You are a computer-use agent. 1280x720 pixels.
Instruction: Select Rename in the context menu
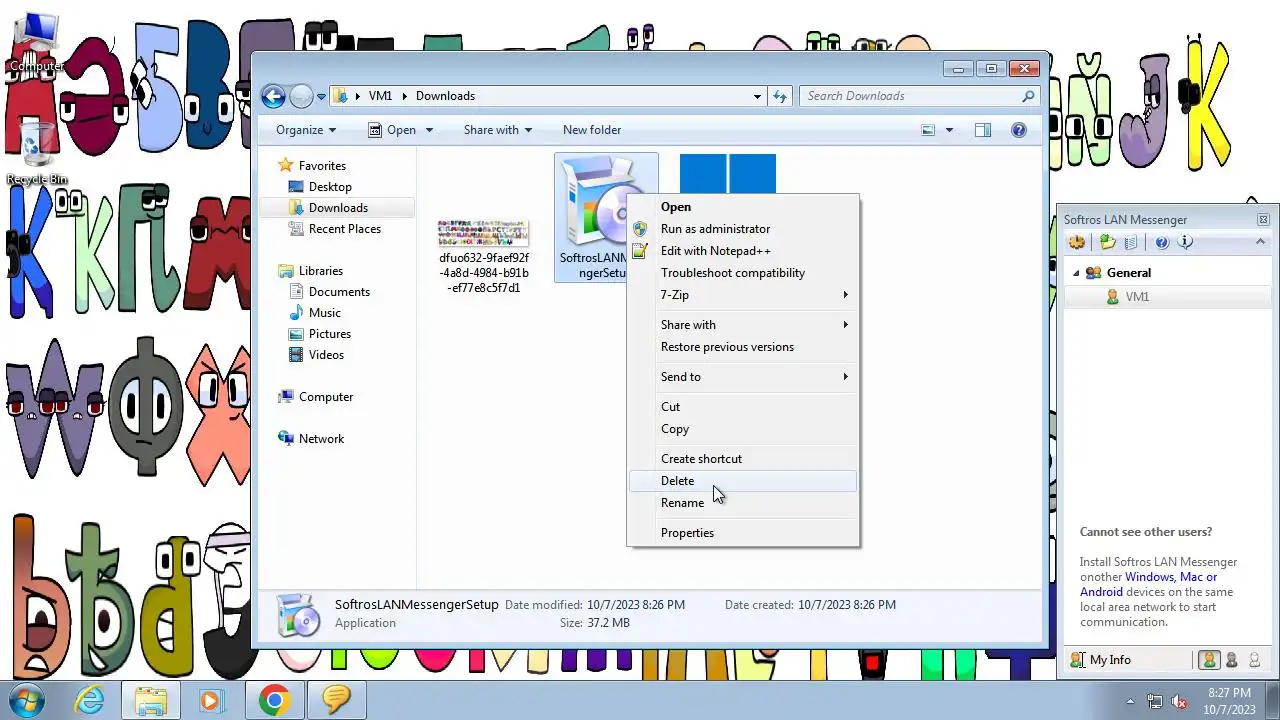[743, 503]
